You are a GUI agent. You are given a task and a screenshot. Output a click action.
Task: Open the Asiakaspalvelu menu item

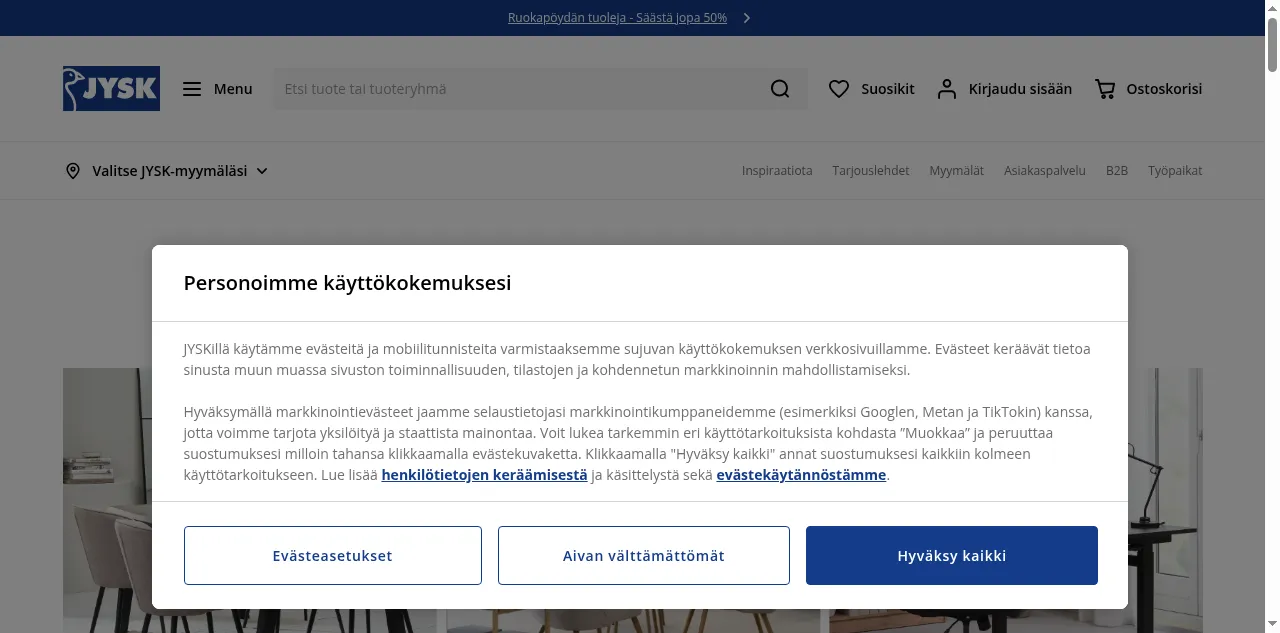pyautogui.click(x=1045, y=171)
